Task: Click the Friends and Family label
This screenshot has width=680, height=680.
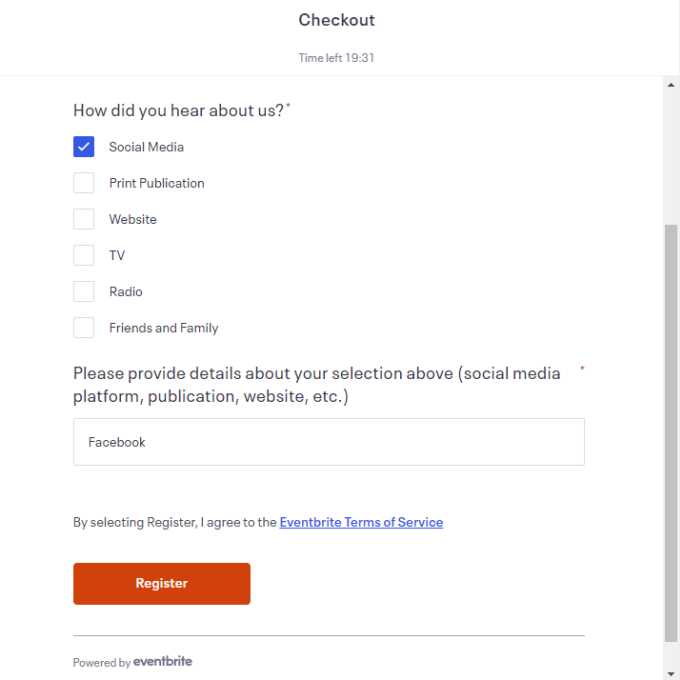Action: (x=163, y=328)
